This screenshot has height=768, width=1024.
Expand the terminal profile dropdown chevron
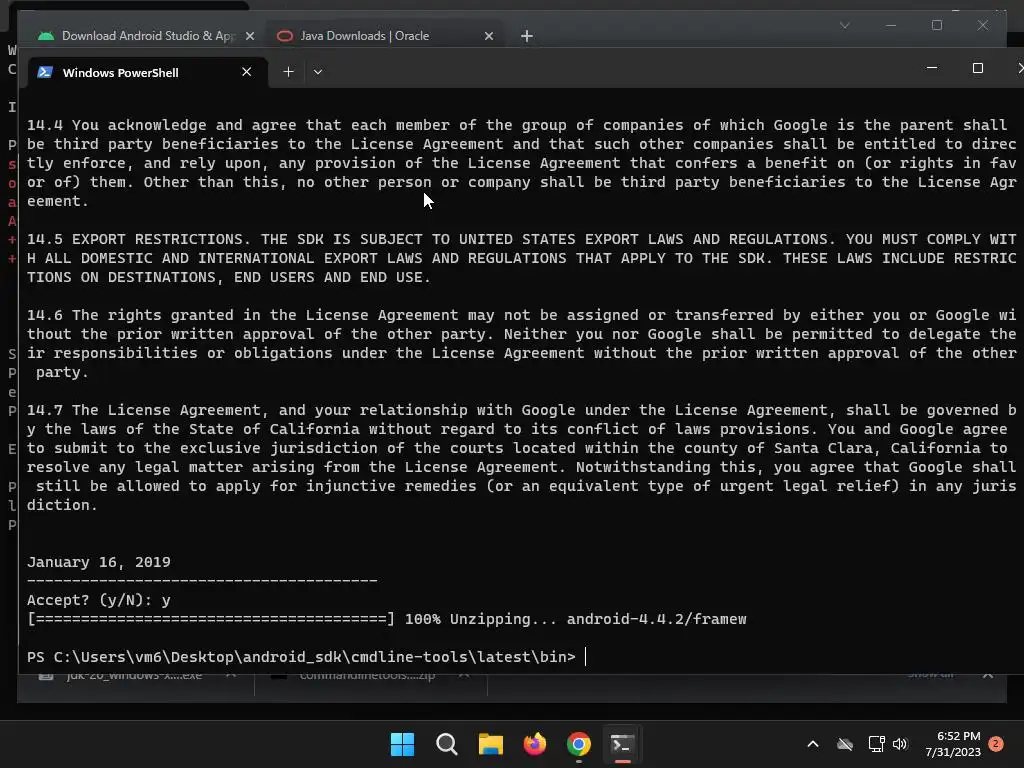(x=318, y=72)
